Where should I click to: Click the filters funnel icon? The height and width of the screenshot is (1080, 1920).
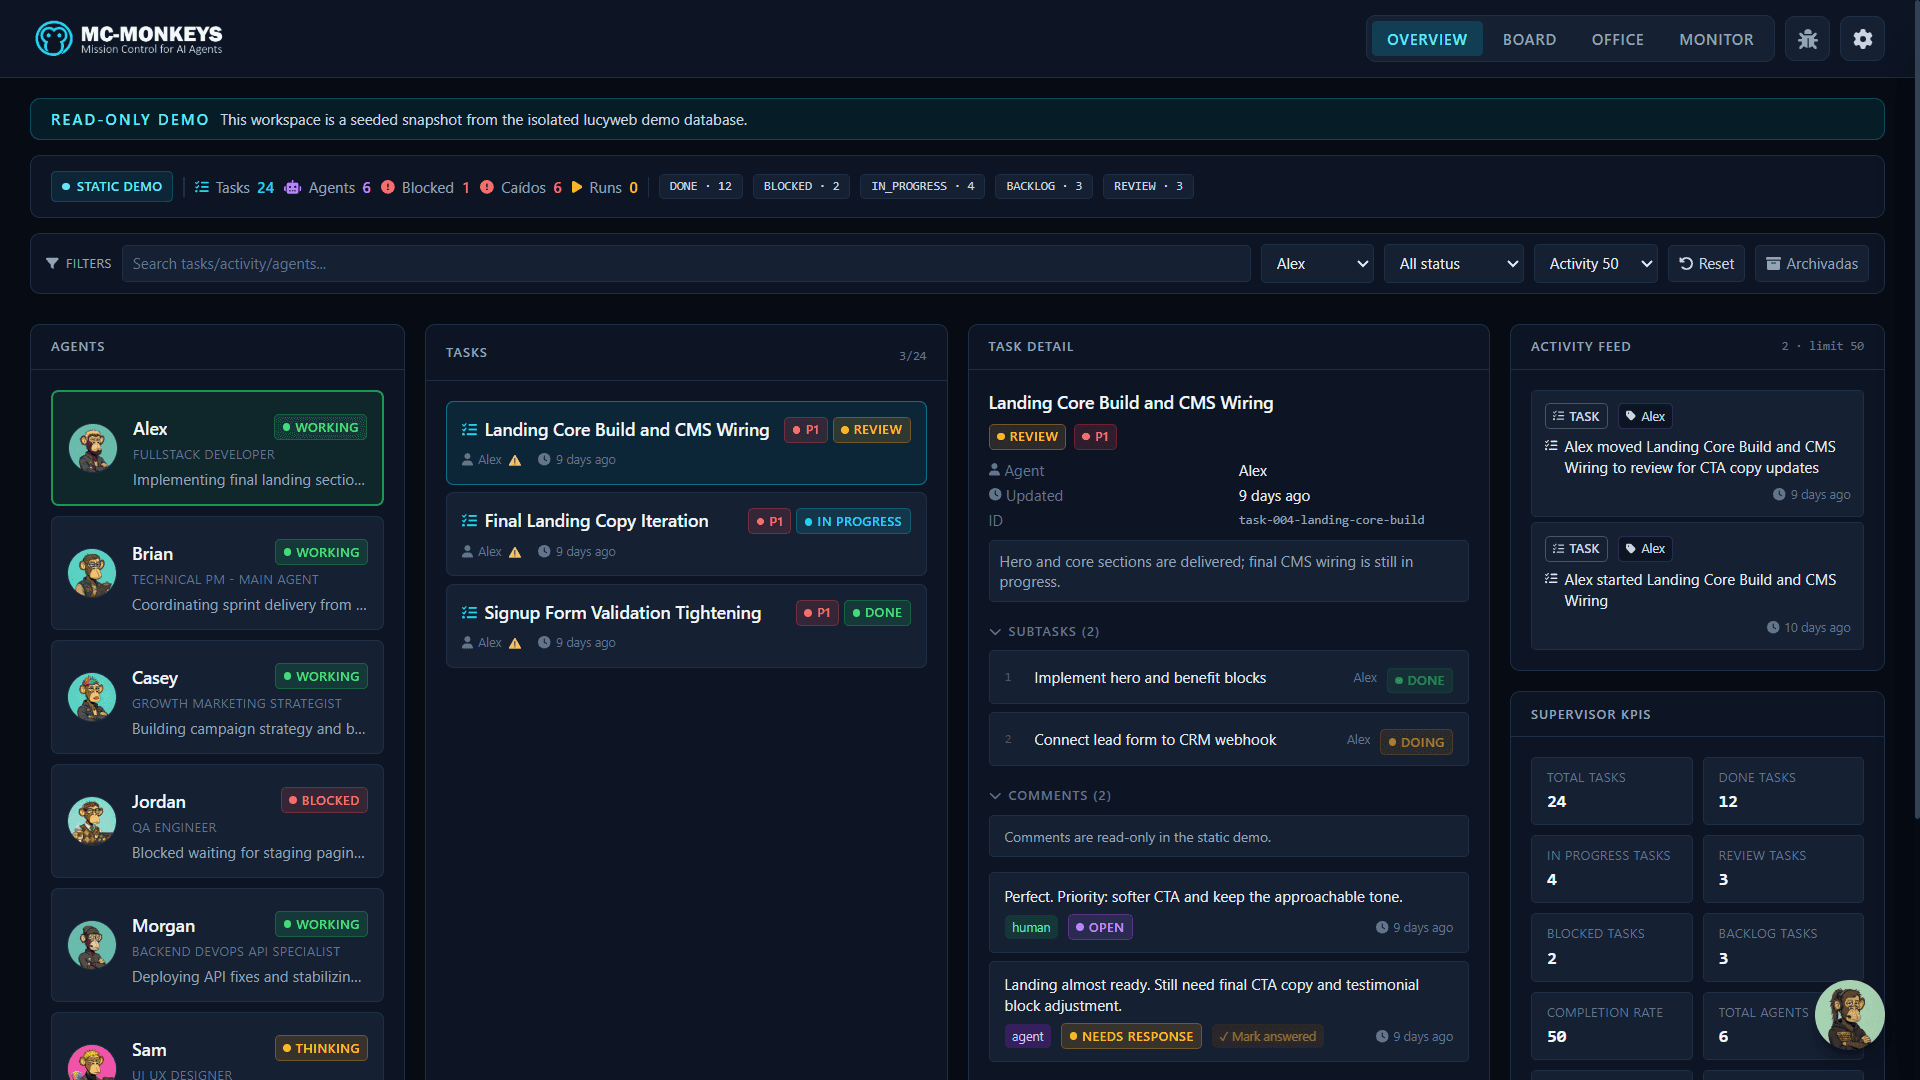coord(52,264)
